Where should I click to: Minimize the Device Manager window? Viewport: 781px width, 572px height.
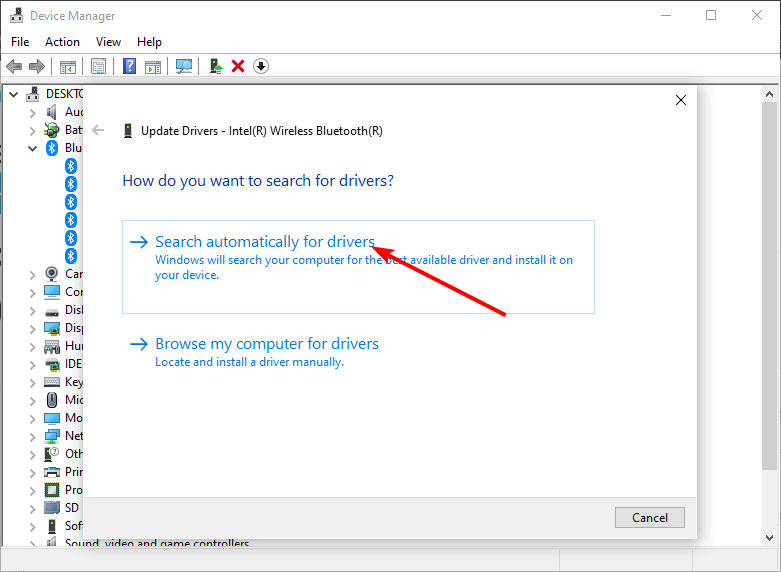pos(665,15)
